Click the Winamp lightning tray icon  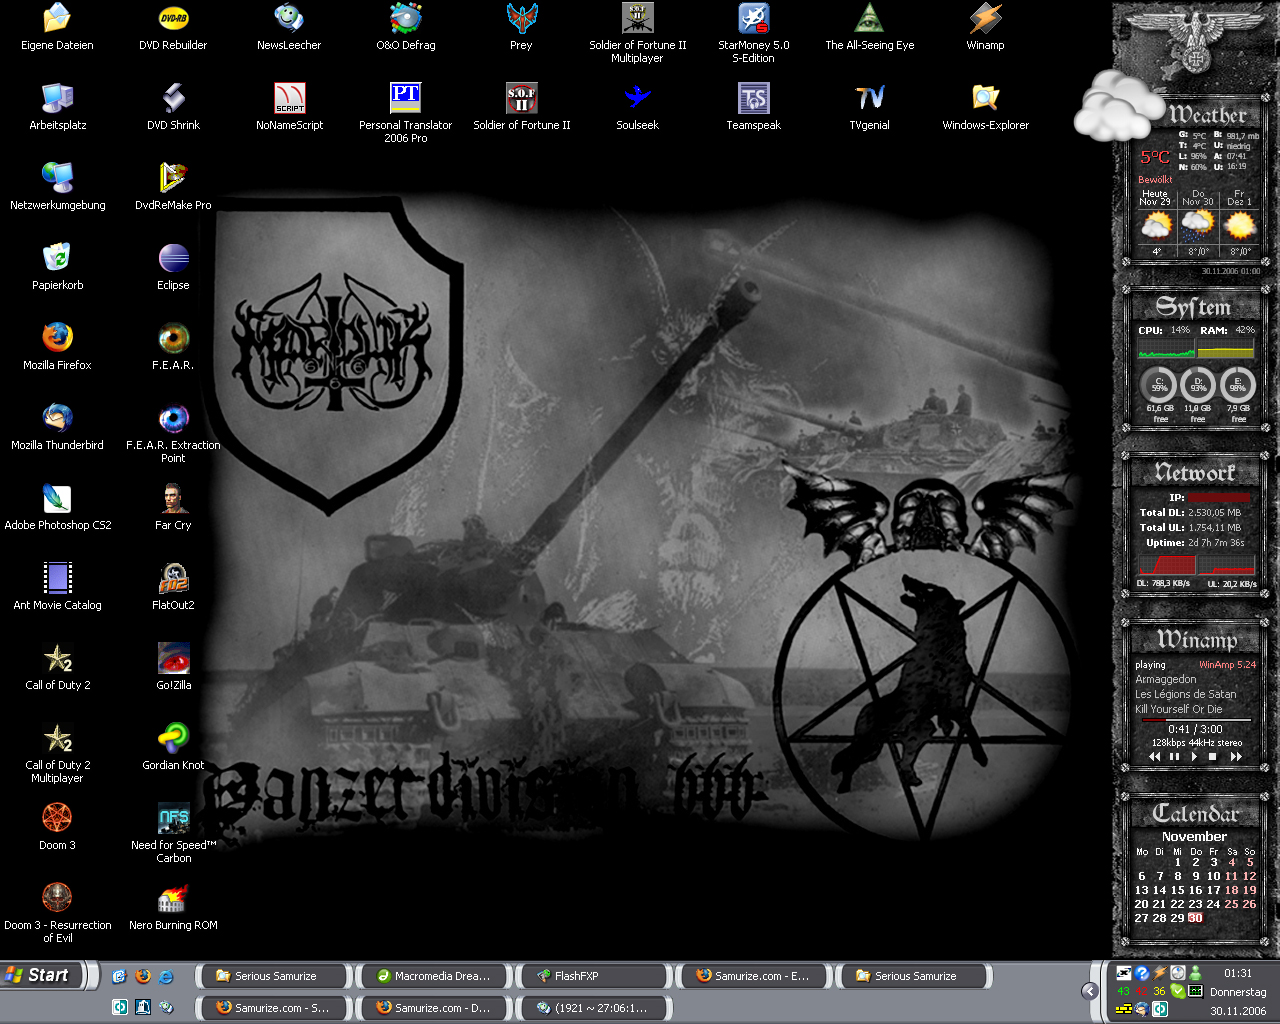click(1159, 973)
